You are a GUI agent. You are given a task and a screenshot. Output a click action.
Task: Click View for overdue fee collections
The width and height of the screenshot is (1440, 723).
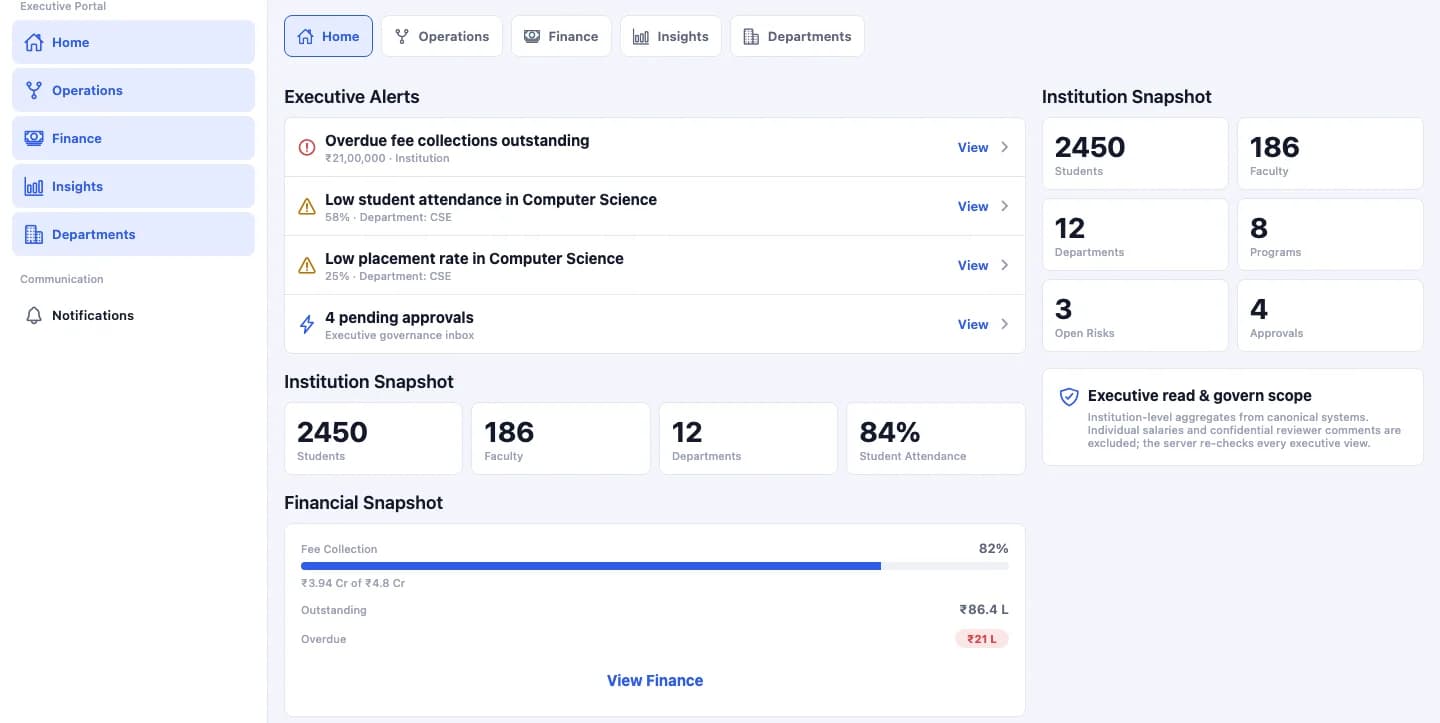pyautogui.click(x=973, y=147)
